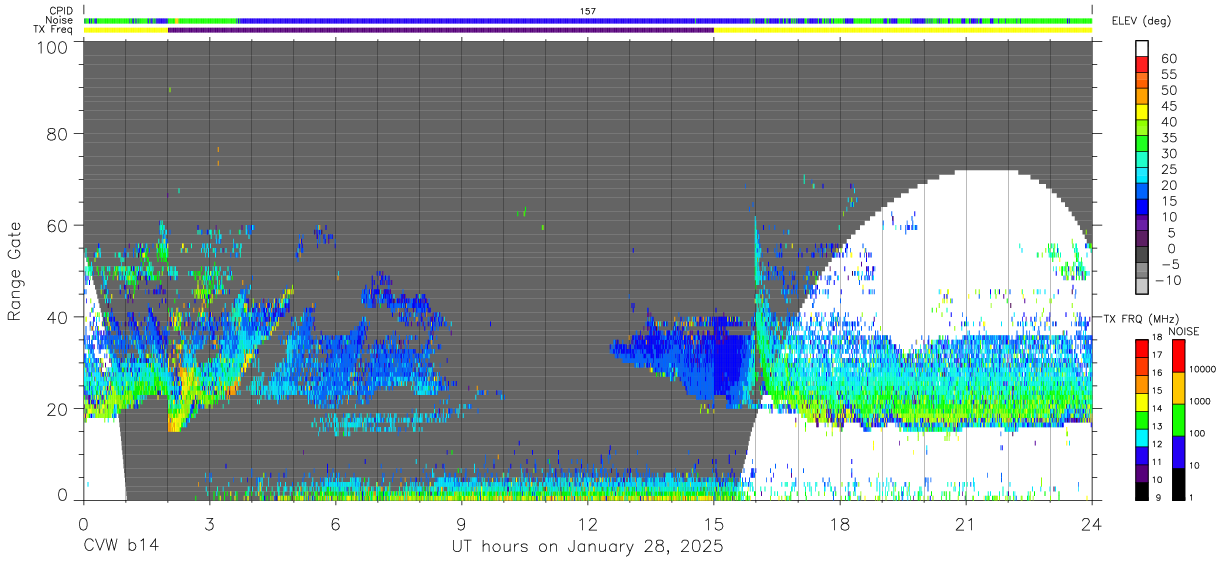Click the x-axis hour marker "24"
Screen dimensions: 1228x567
click(x=1091, y=524)
